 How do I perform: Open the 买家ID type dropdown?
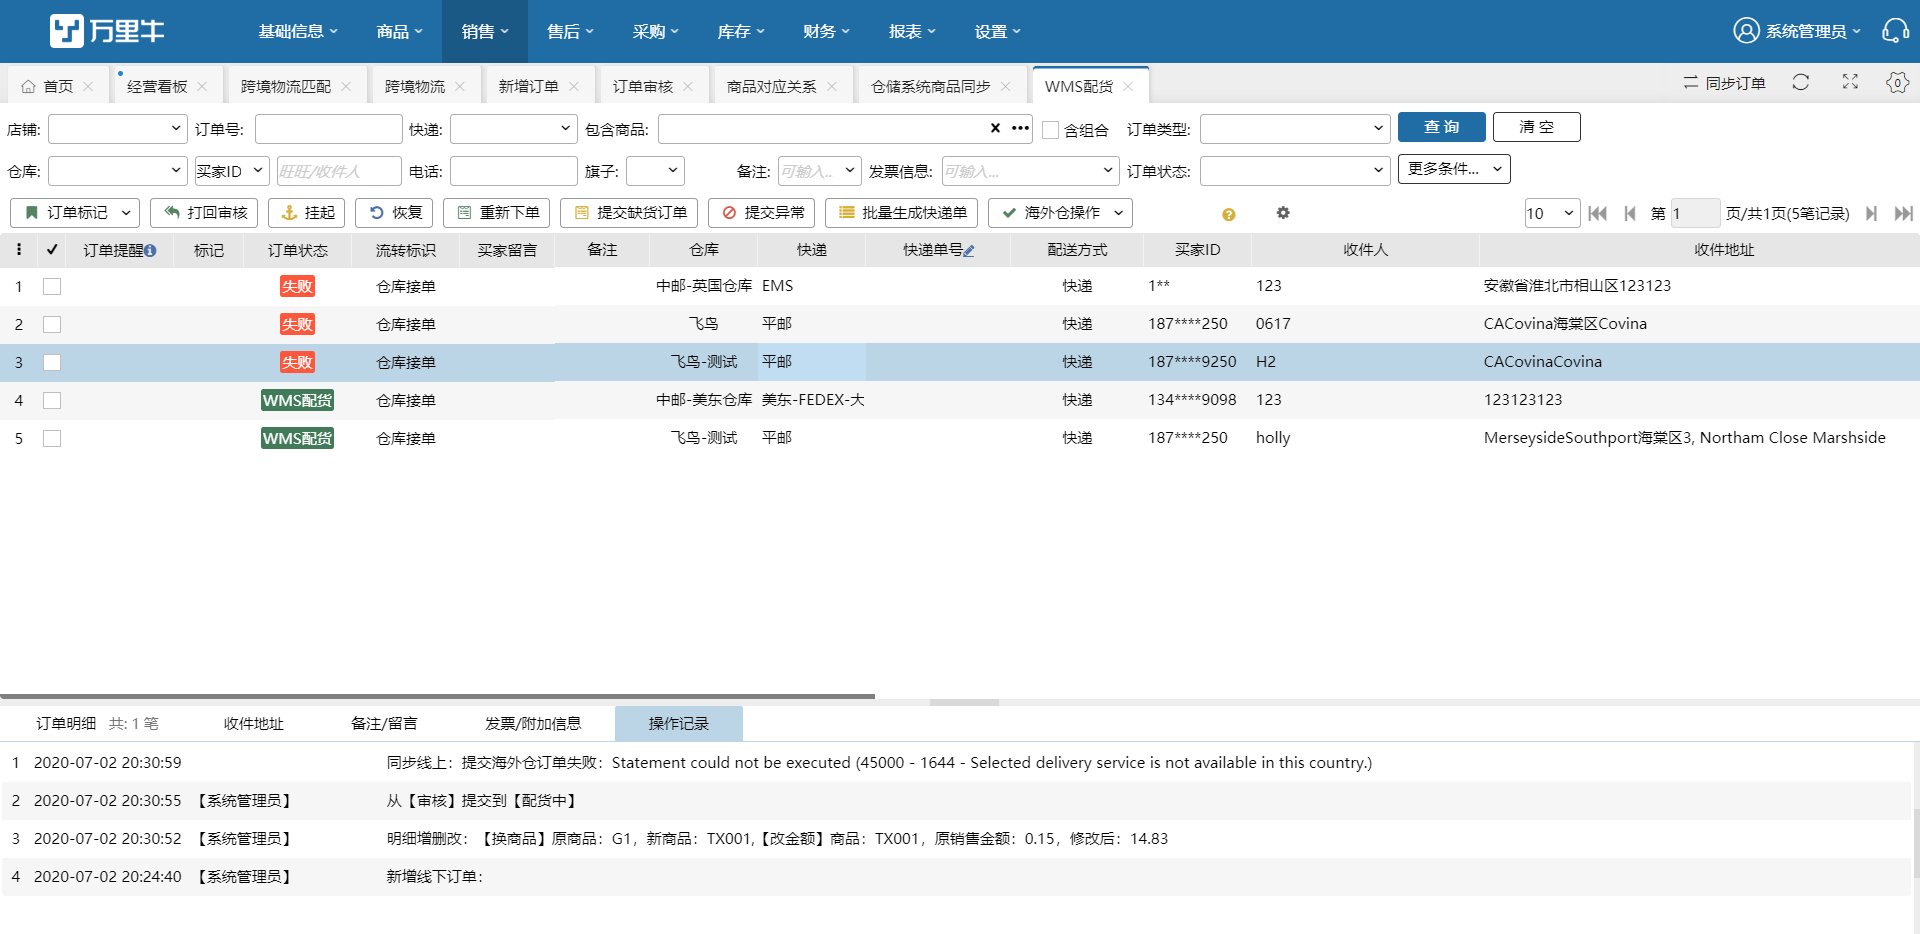pos(231,171)
